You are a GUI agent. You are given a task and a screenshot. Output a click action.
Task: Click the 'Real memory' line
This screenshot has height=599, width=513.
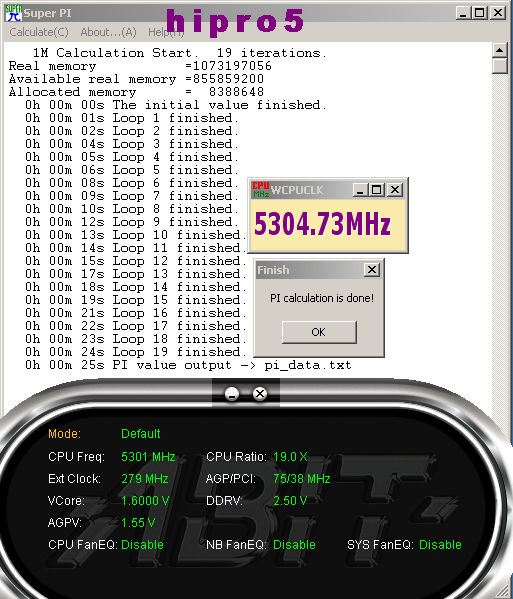(x=140, y=66)
